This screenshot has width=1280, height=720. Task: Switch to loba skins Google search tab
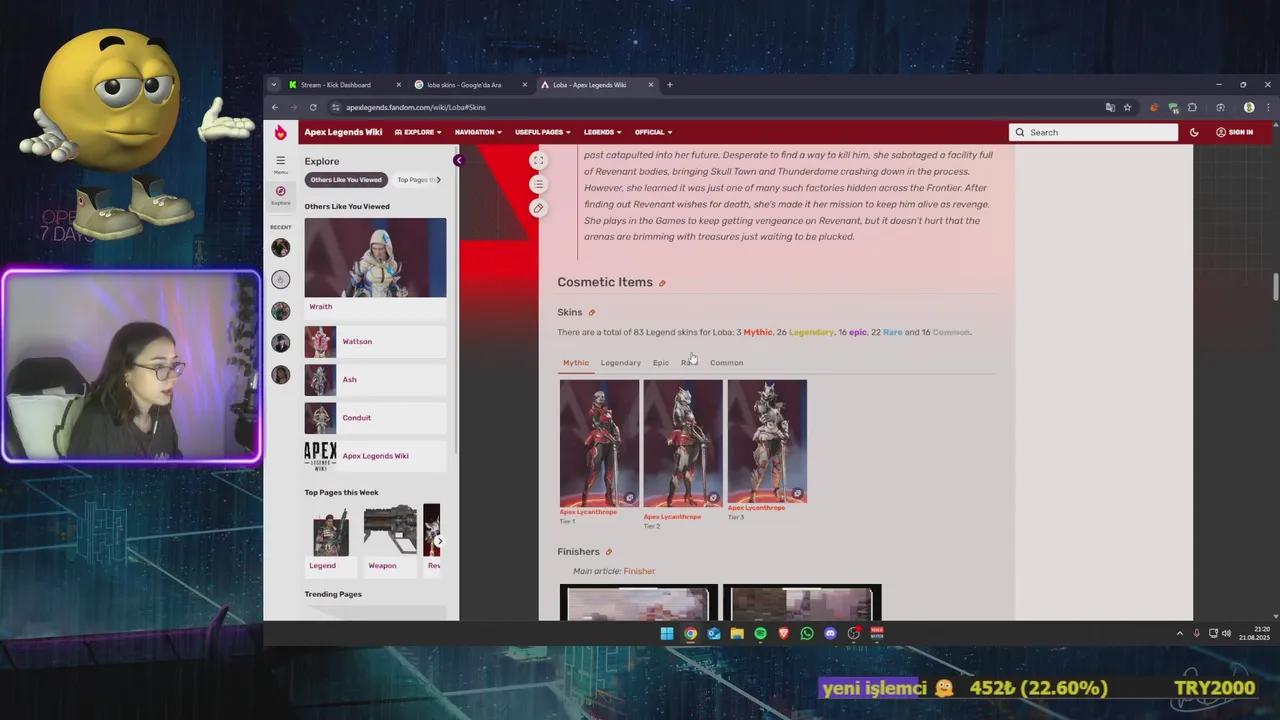coord(470,85)
